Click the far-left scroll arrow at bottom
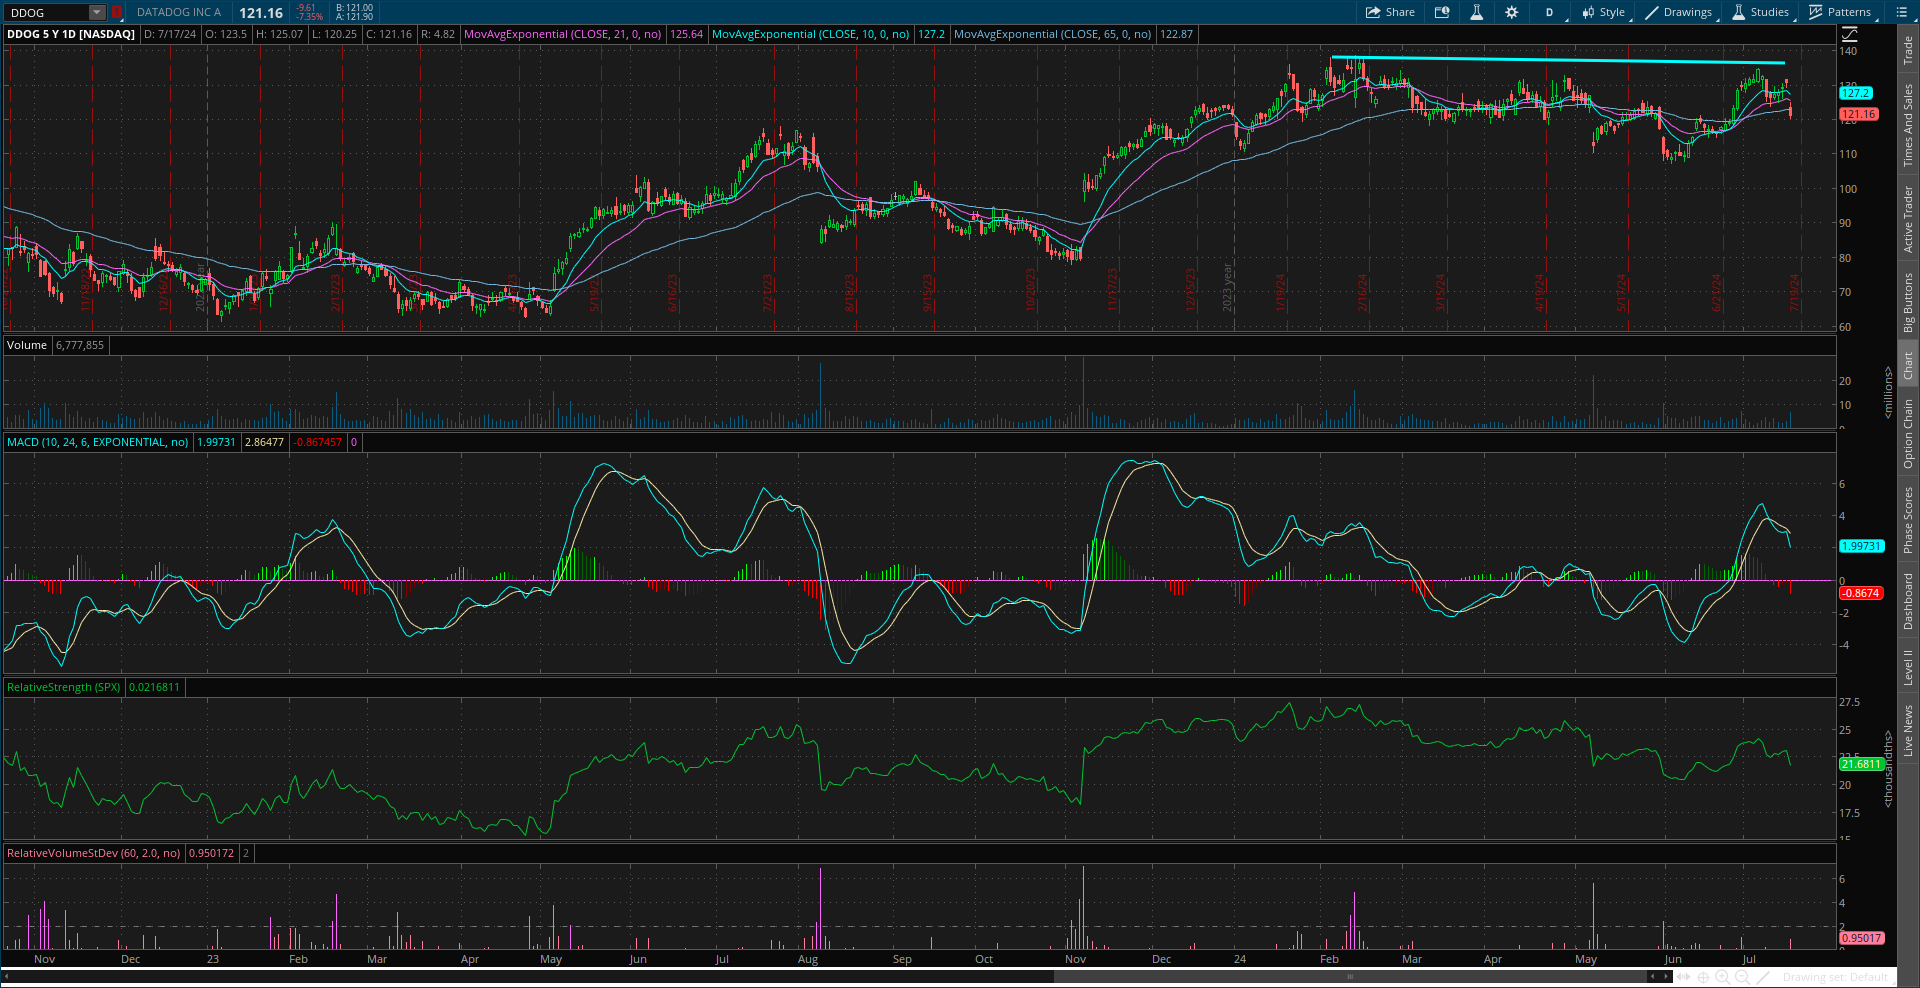1920x988 pixels. point(6,977)
